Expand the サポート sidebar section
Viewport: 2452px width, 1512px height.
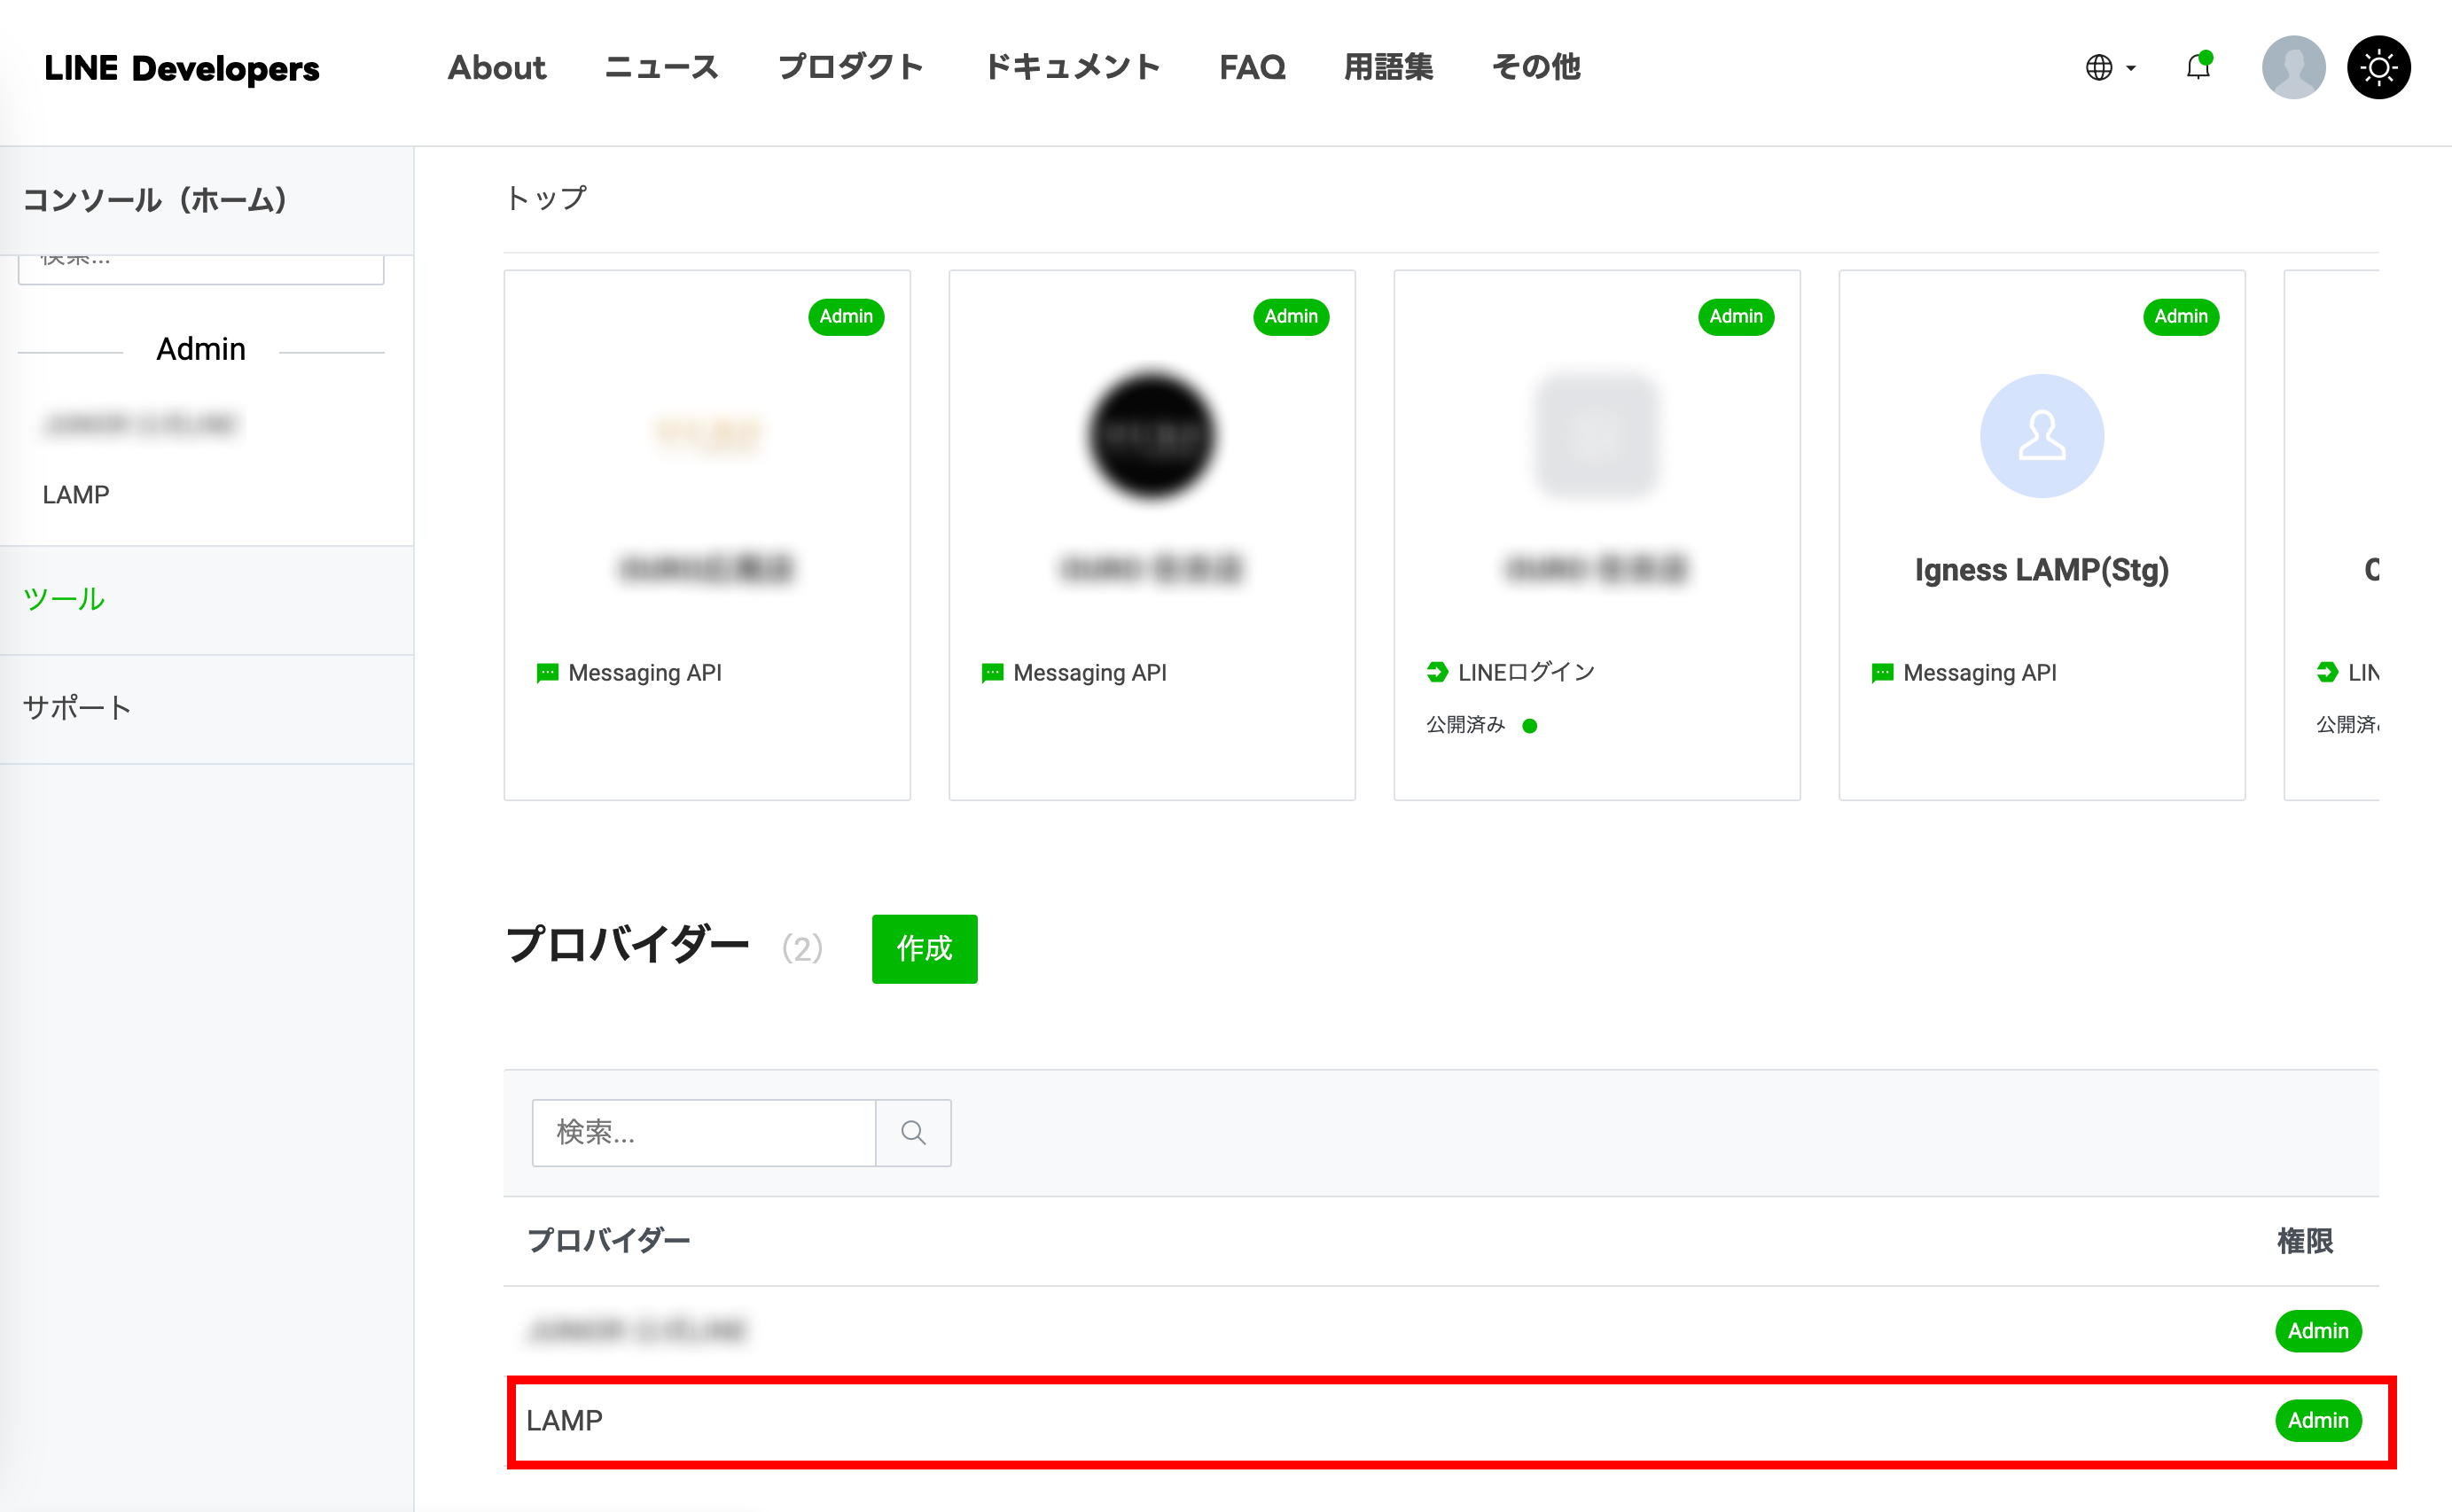coord(77,708)
